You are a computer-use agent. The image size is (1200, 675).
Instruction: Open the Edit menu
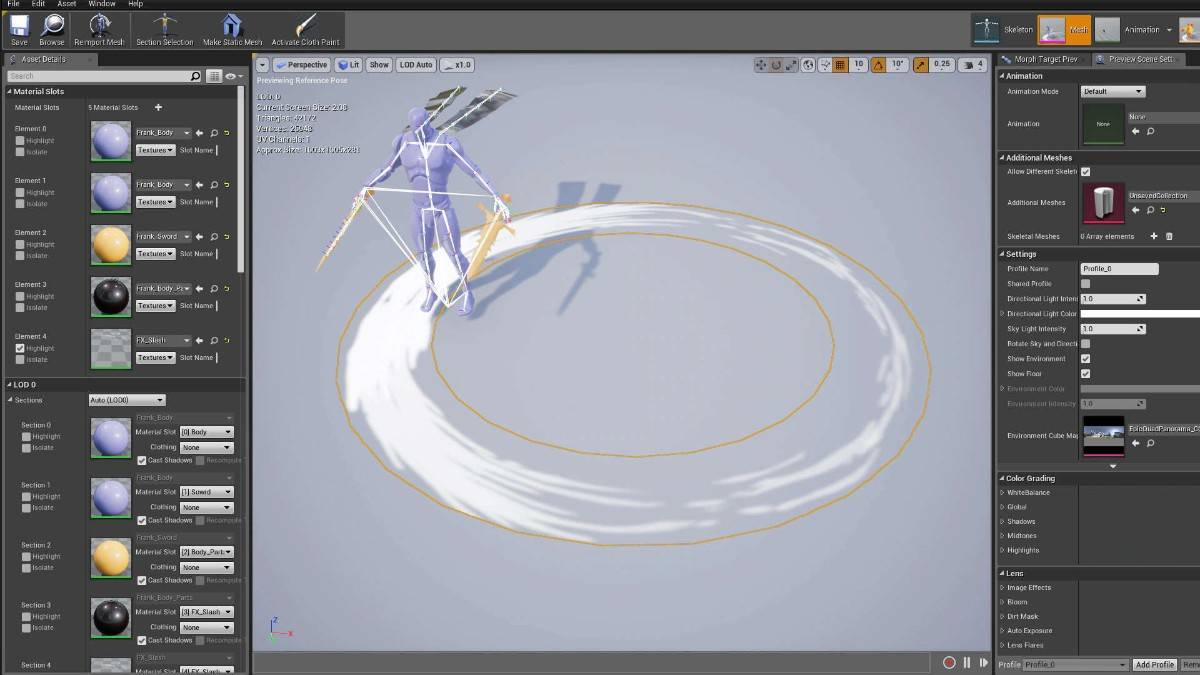(x=39, y=4)
